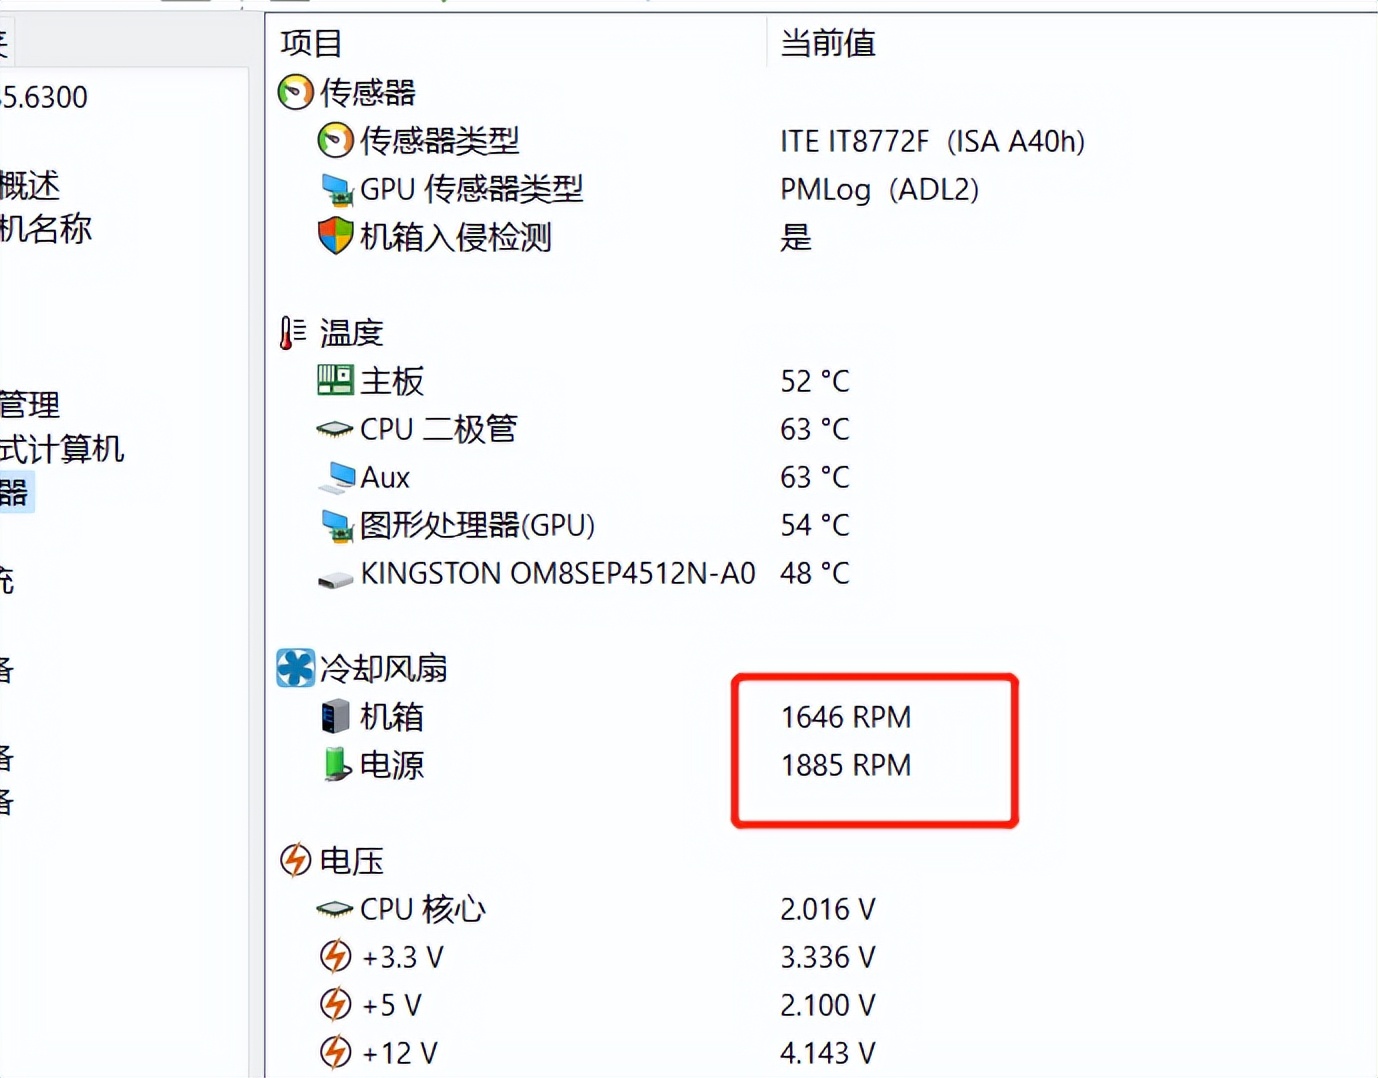Click the monitor icon beside GPU 传感器类型

(336, 190)
